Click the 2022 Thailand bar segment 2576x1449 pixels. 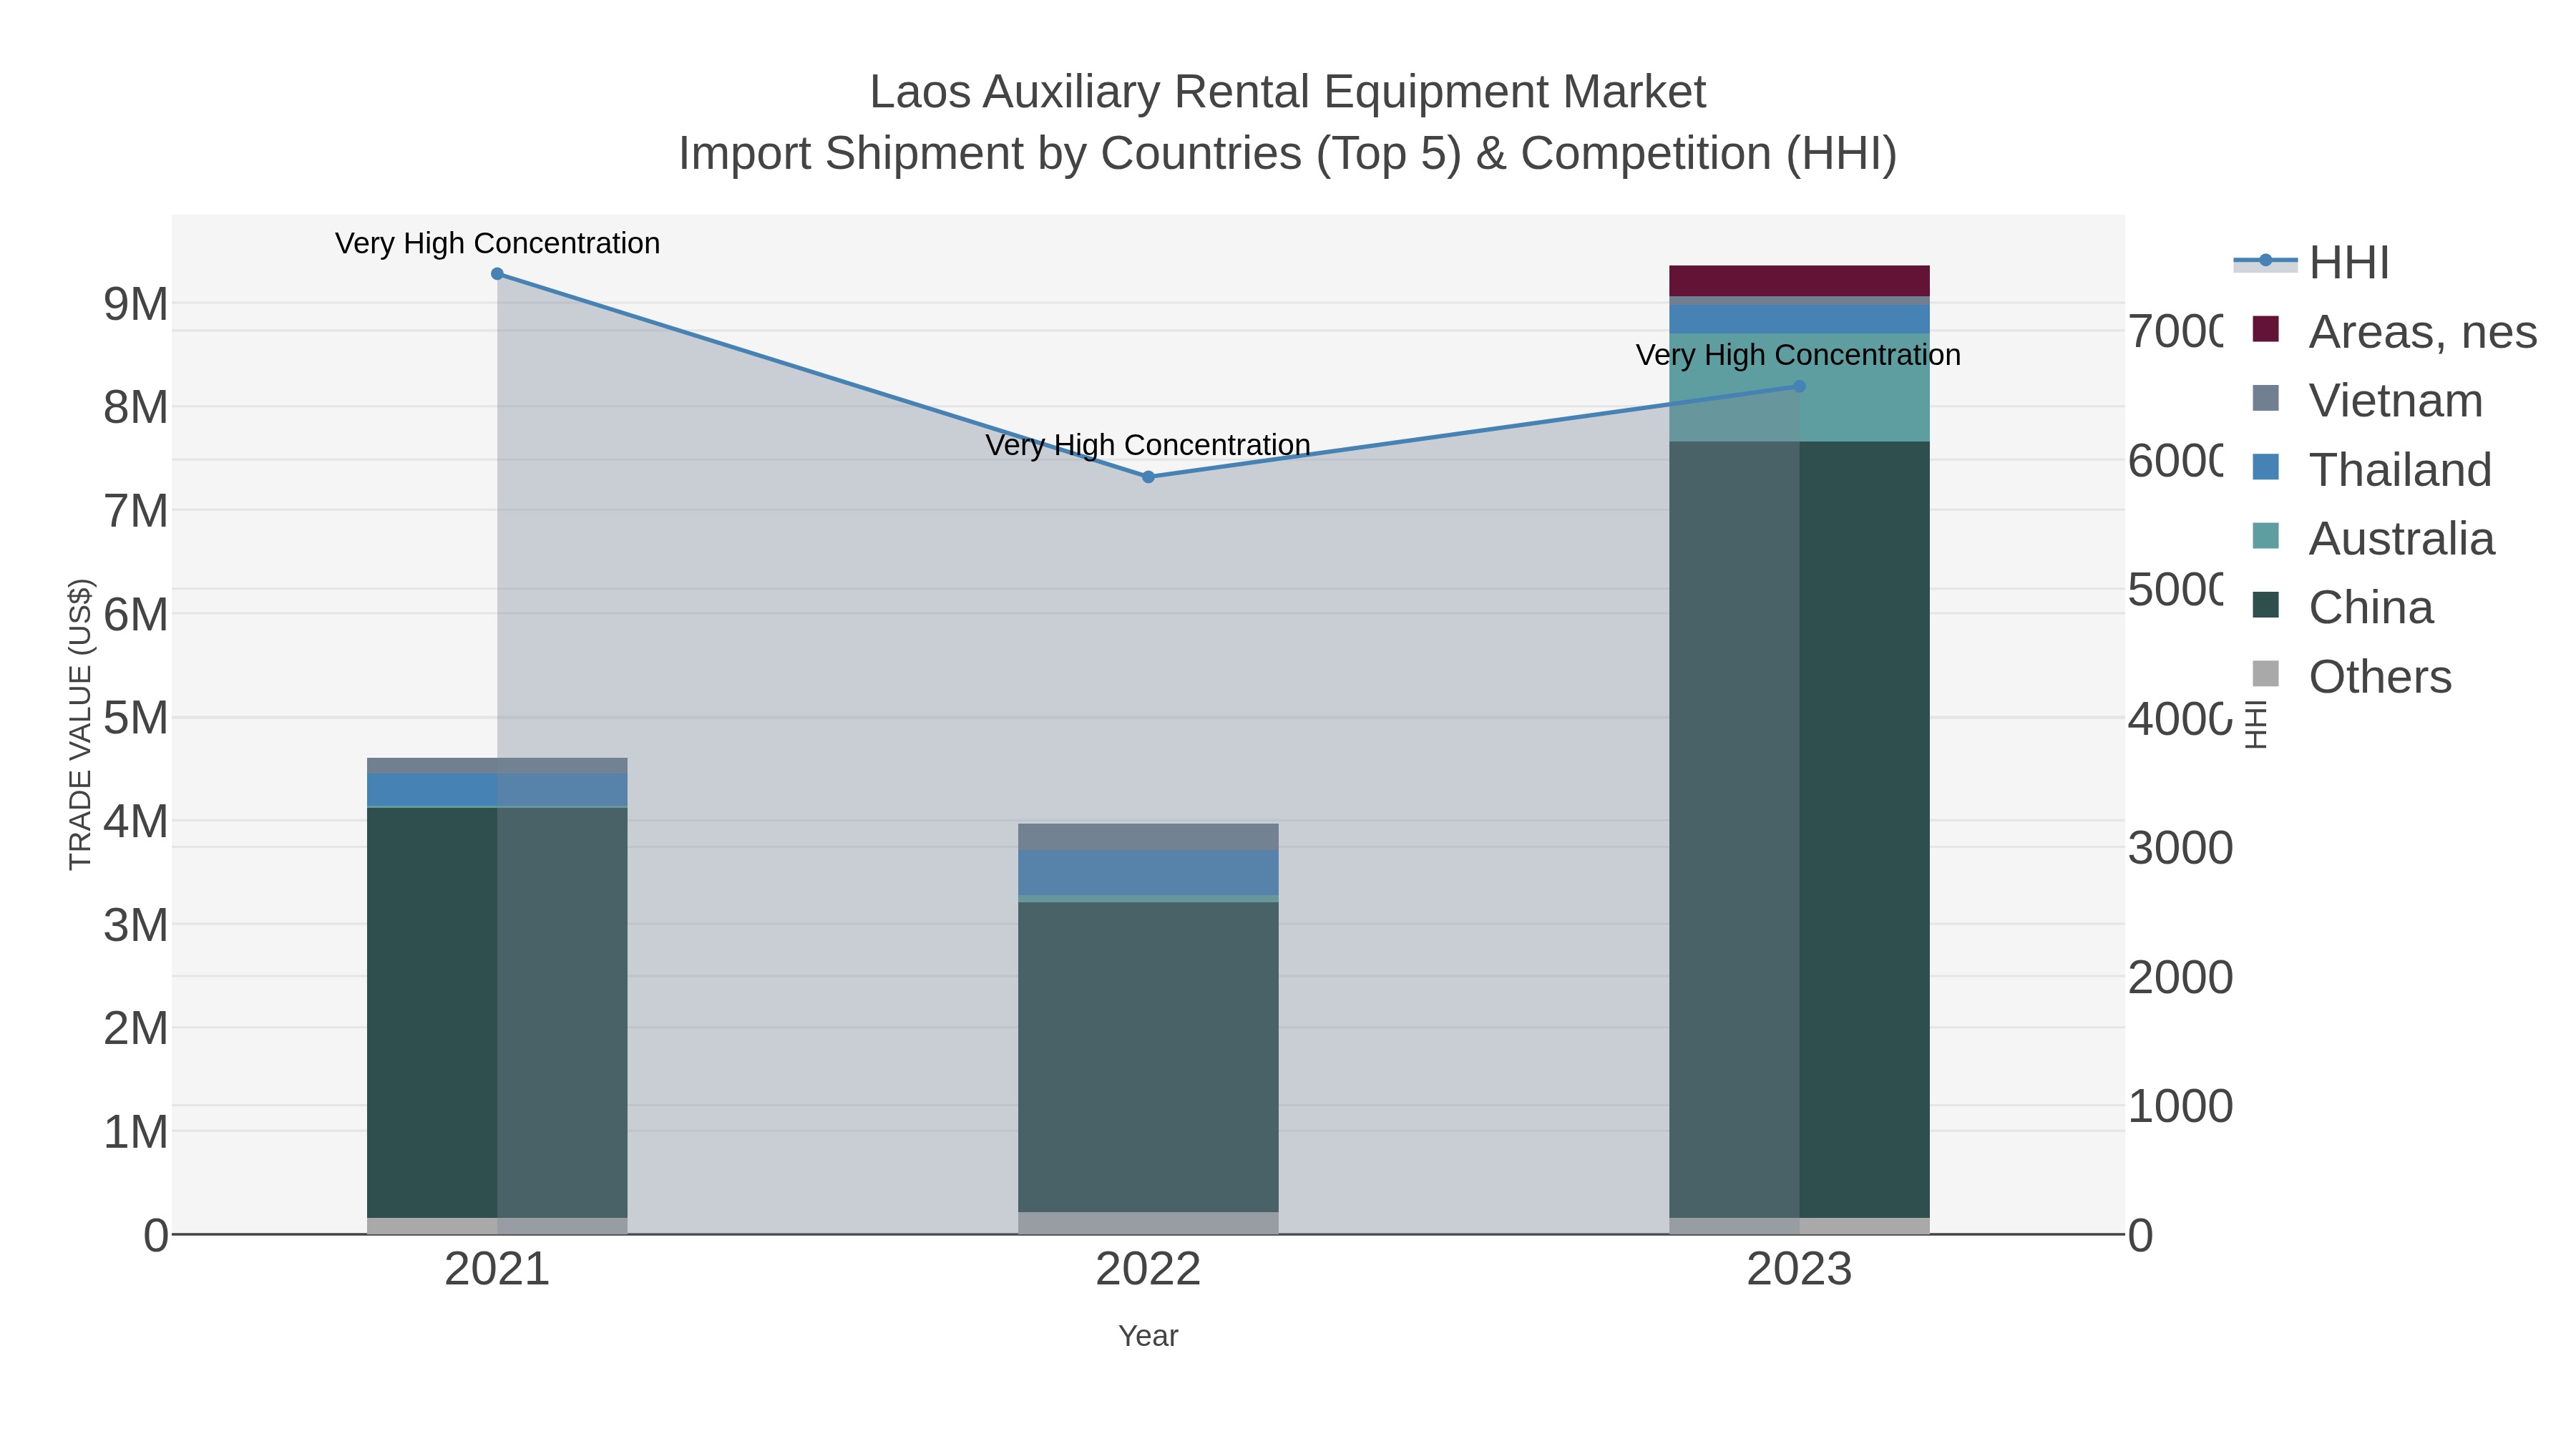(1148, 873)
